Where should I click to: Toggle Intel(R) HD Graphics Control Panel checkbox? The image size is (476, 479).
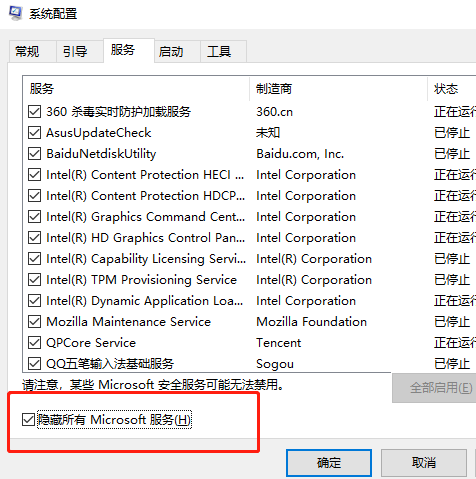click(34, 238)
